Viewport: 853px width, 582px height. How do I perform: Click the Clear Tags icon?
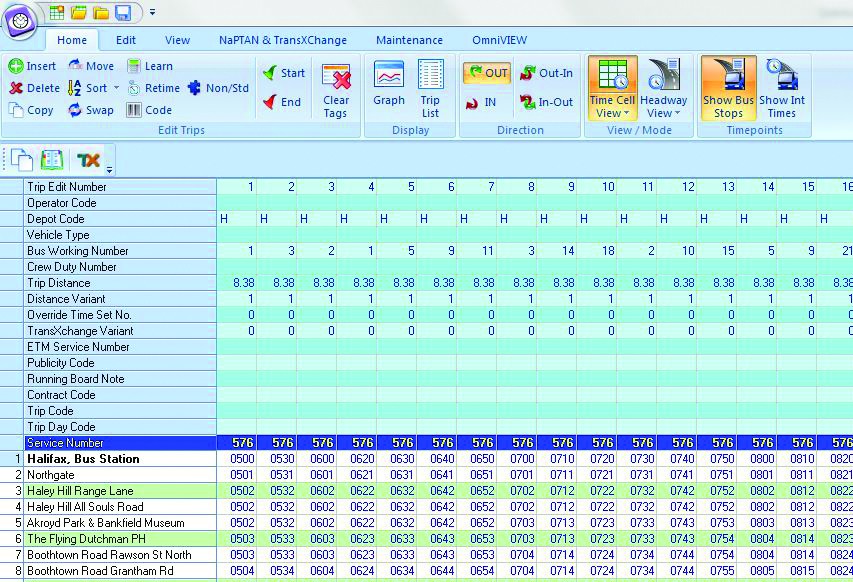pos(337,88)
